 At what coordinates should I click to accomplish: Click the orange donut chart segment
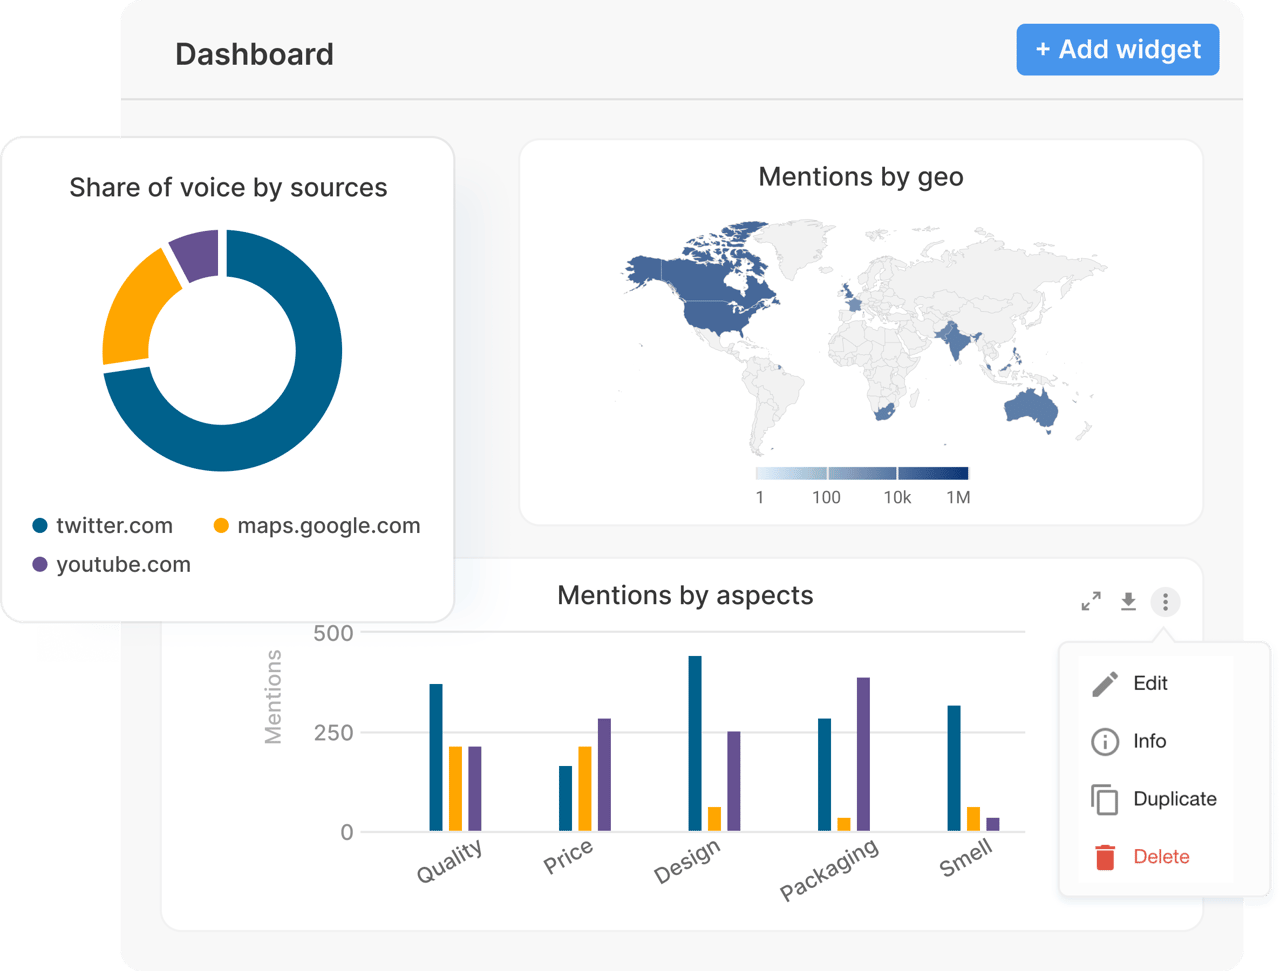click(132, 310)
